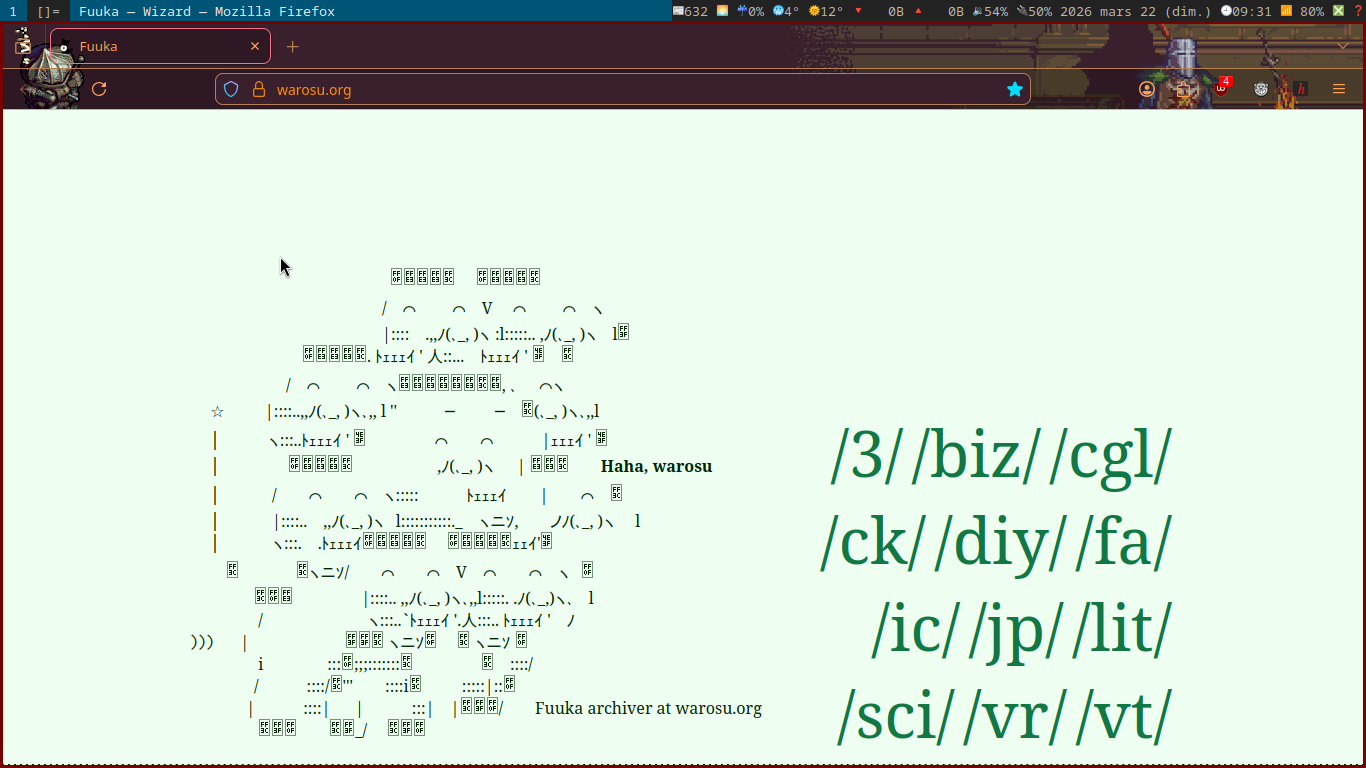The image size is (1366, 768).
Task: Click the monkey face extension icon
Action: pos(1261,89)
